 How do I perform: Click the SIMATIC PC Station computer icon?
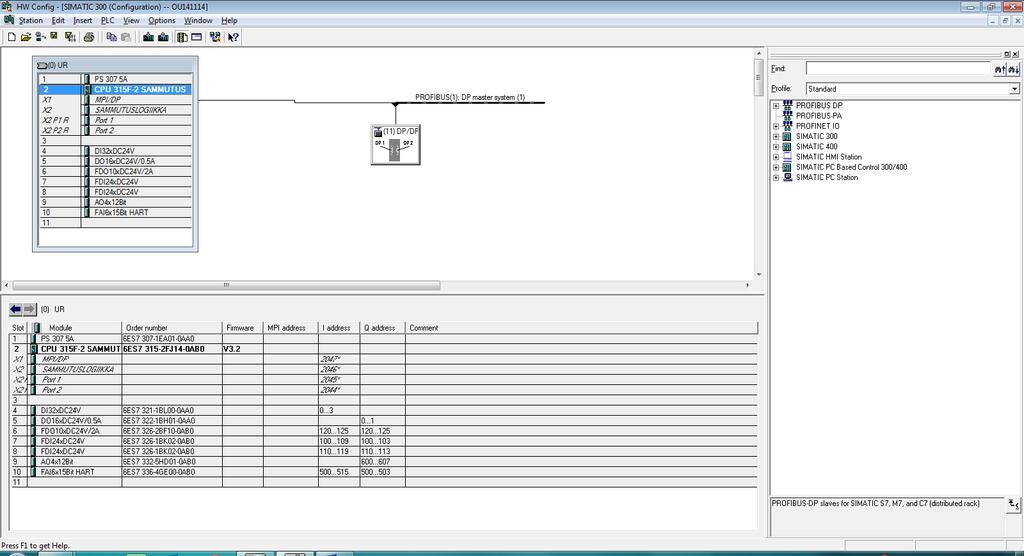point(788,177)
